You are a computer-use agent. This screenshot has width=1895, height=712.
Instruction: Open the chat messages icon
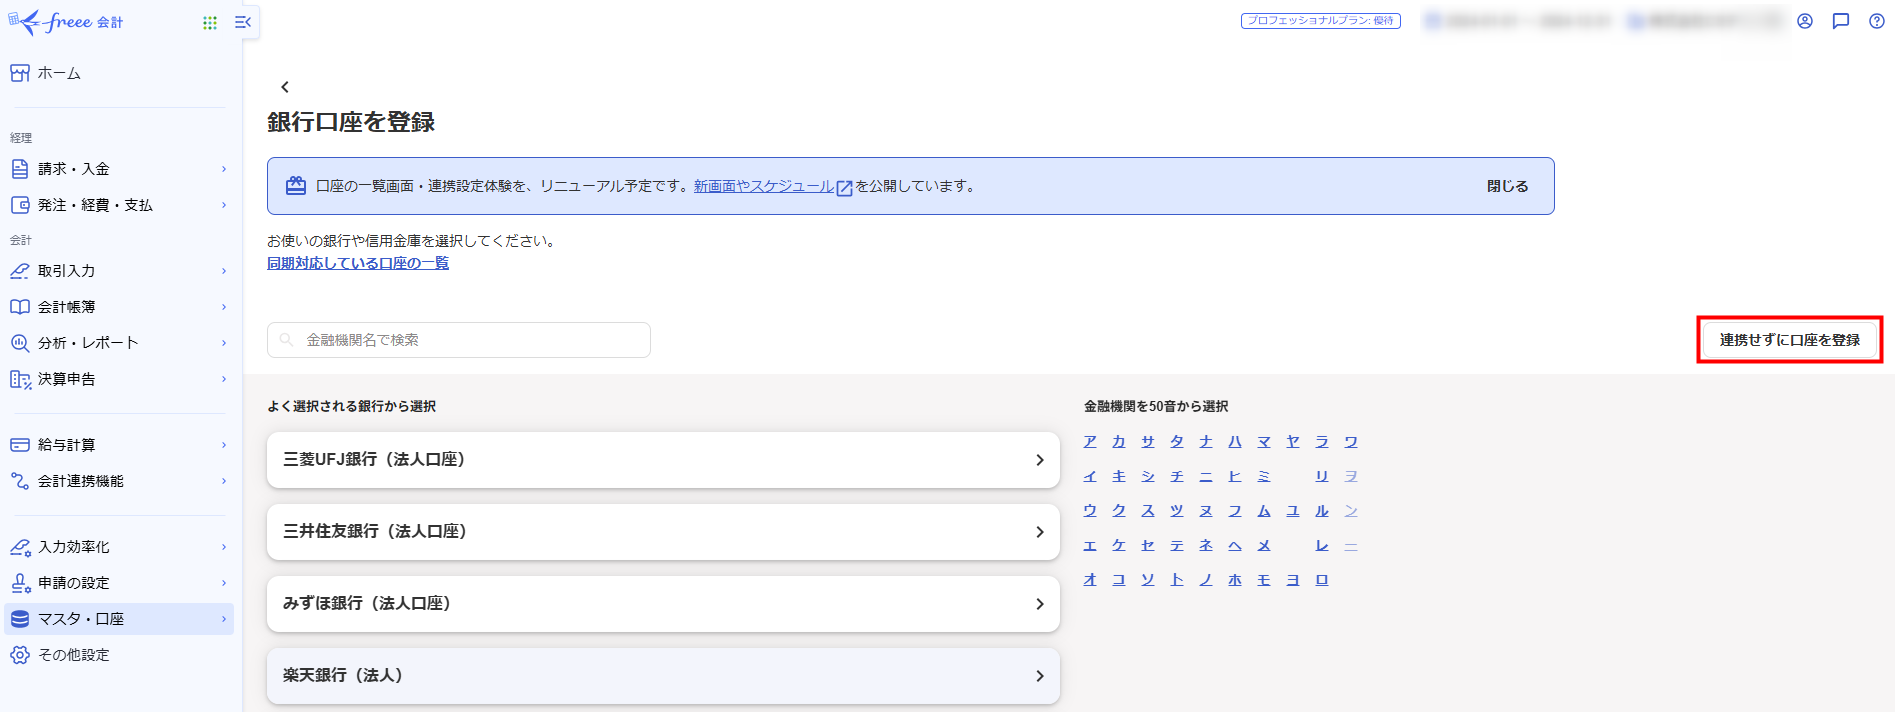click(x=1841, y=21)
